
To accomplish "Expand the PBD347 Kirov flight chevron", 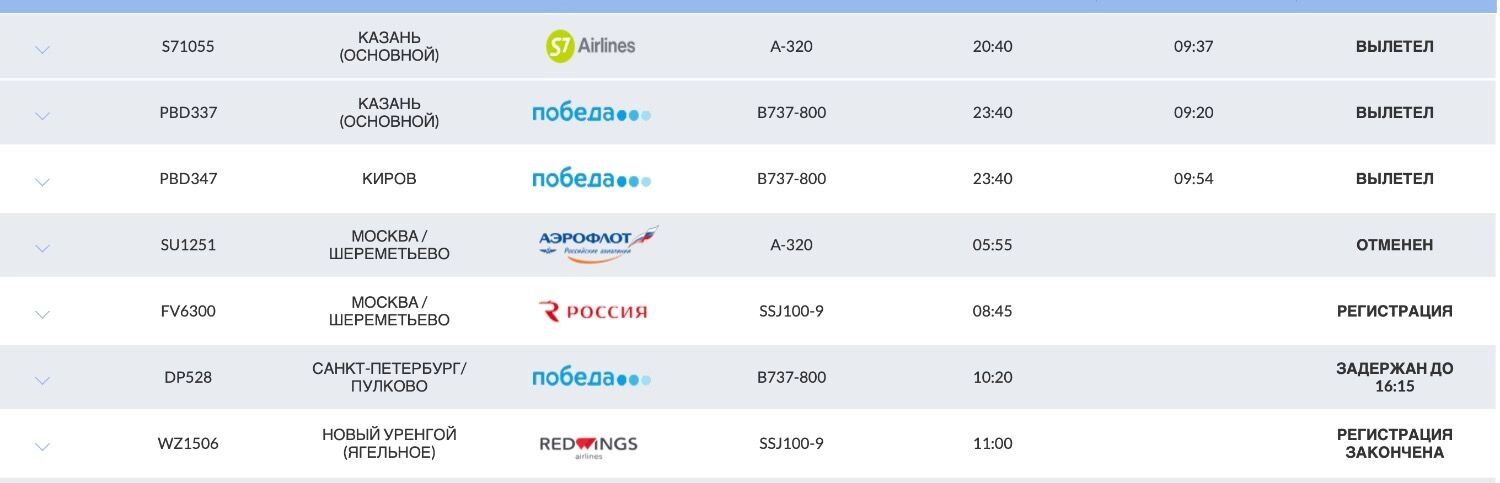I will (x=42, y=182).
